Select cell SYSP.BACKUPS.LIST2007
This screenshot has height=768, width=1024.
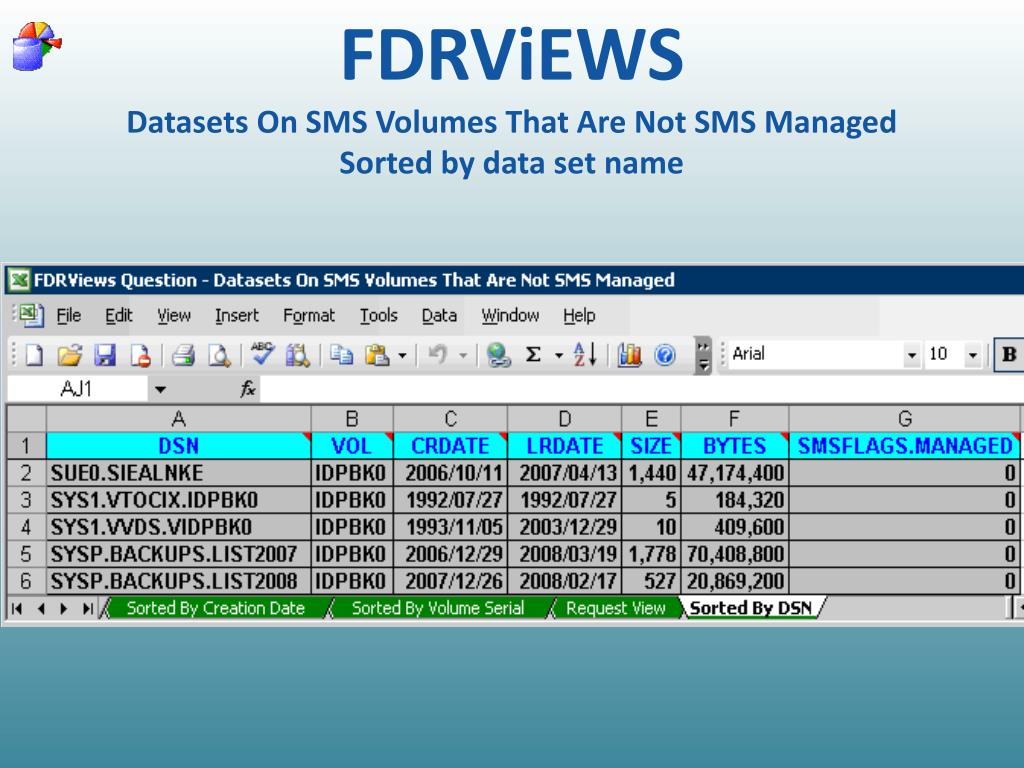178,554
